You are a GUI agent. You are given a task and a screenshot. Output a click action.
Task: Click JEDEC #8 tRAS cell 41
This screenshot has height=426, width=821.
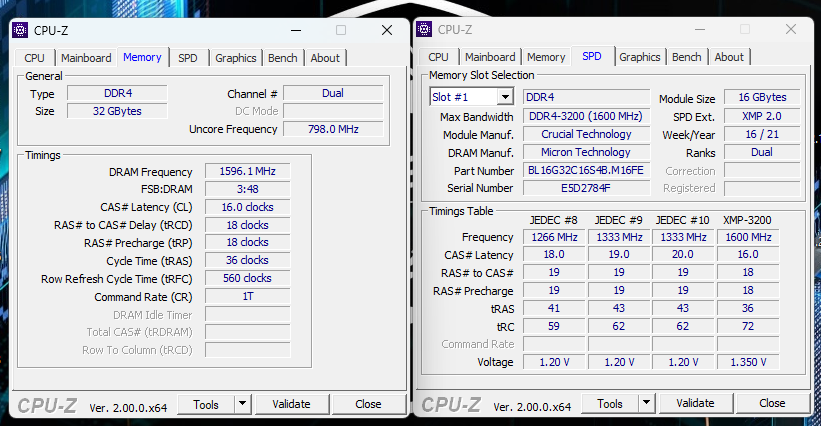point(554,309)
